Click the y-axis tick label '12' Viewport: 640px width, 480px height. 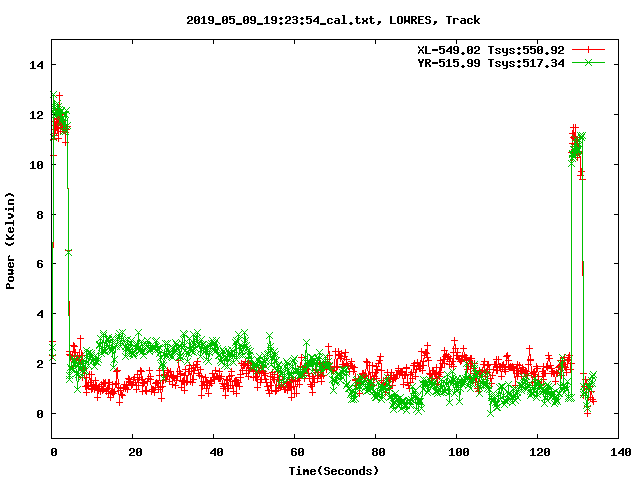[36, 115]
